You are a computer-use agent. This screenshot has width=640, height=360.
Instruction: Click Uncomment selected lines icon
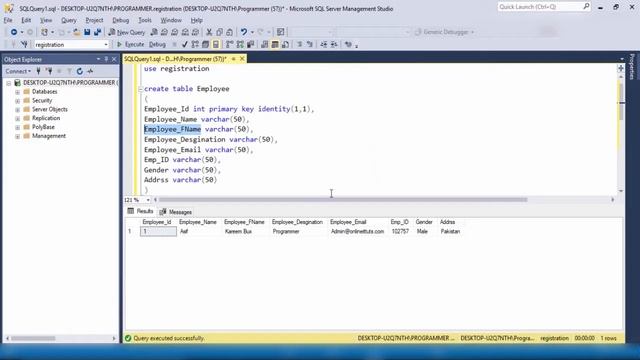[309, 44]
